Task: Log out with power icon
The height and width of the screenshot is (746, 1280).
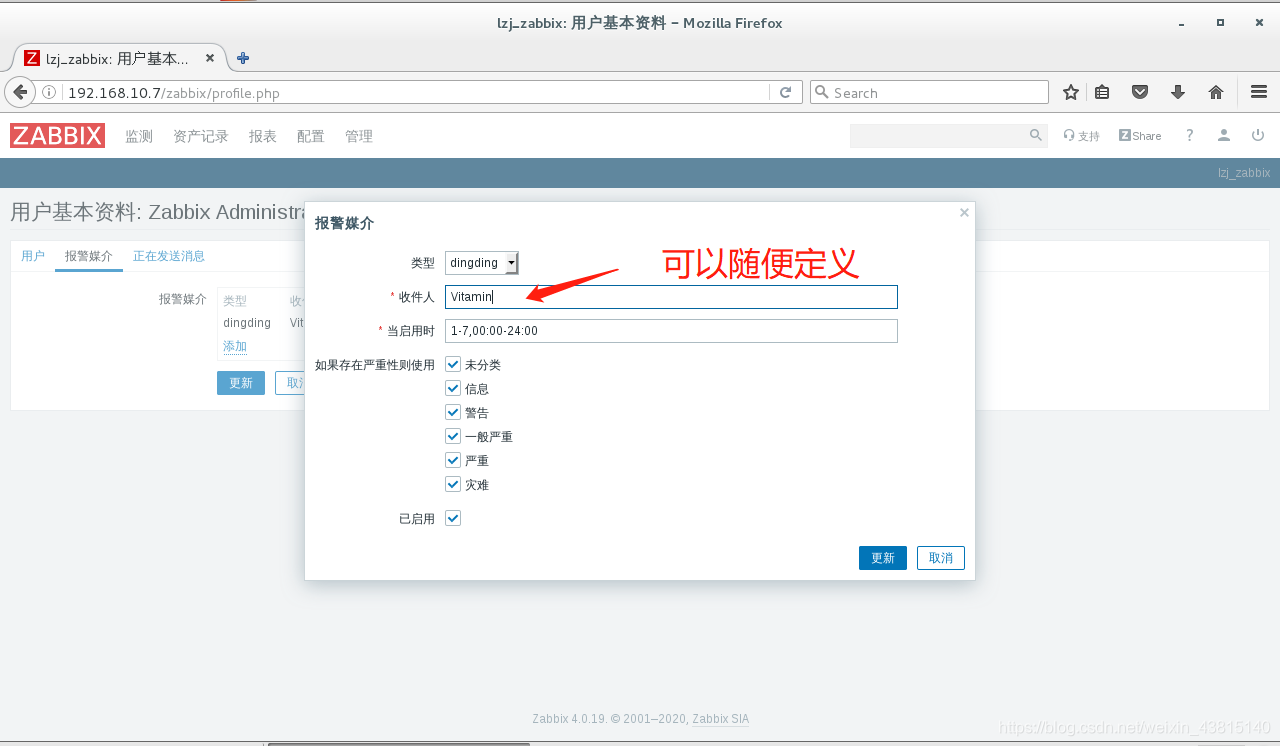Action: coord(1257,135)
